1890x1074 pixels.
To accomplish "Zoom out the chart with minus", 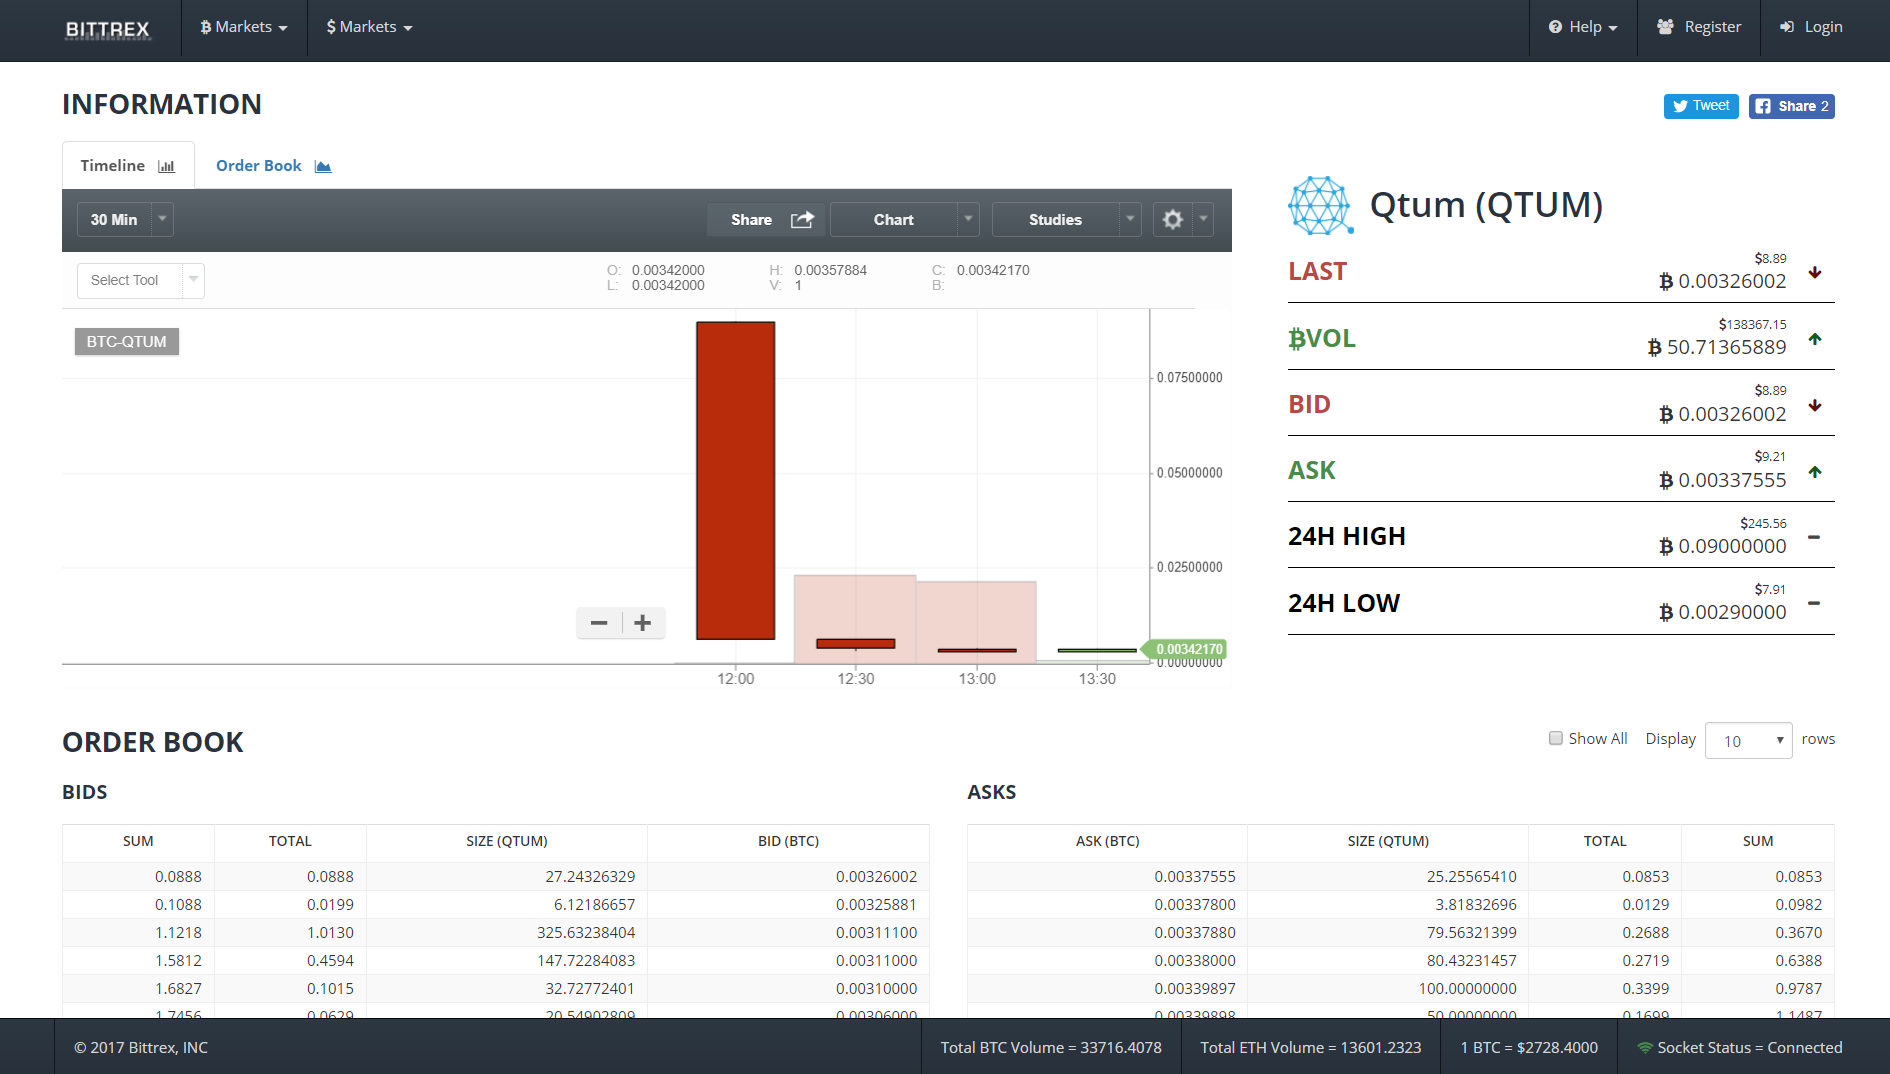I will (599, 623).
